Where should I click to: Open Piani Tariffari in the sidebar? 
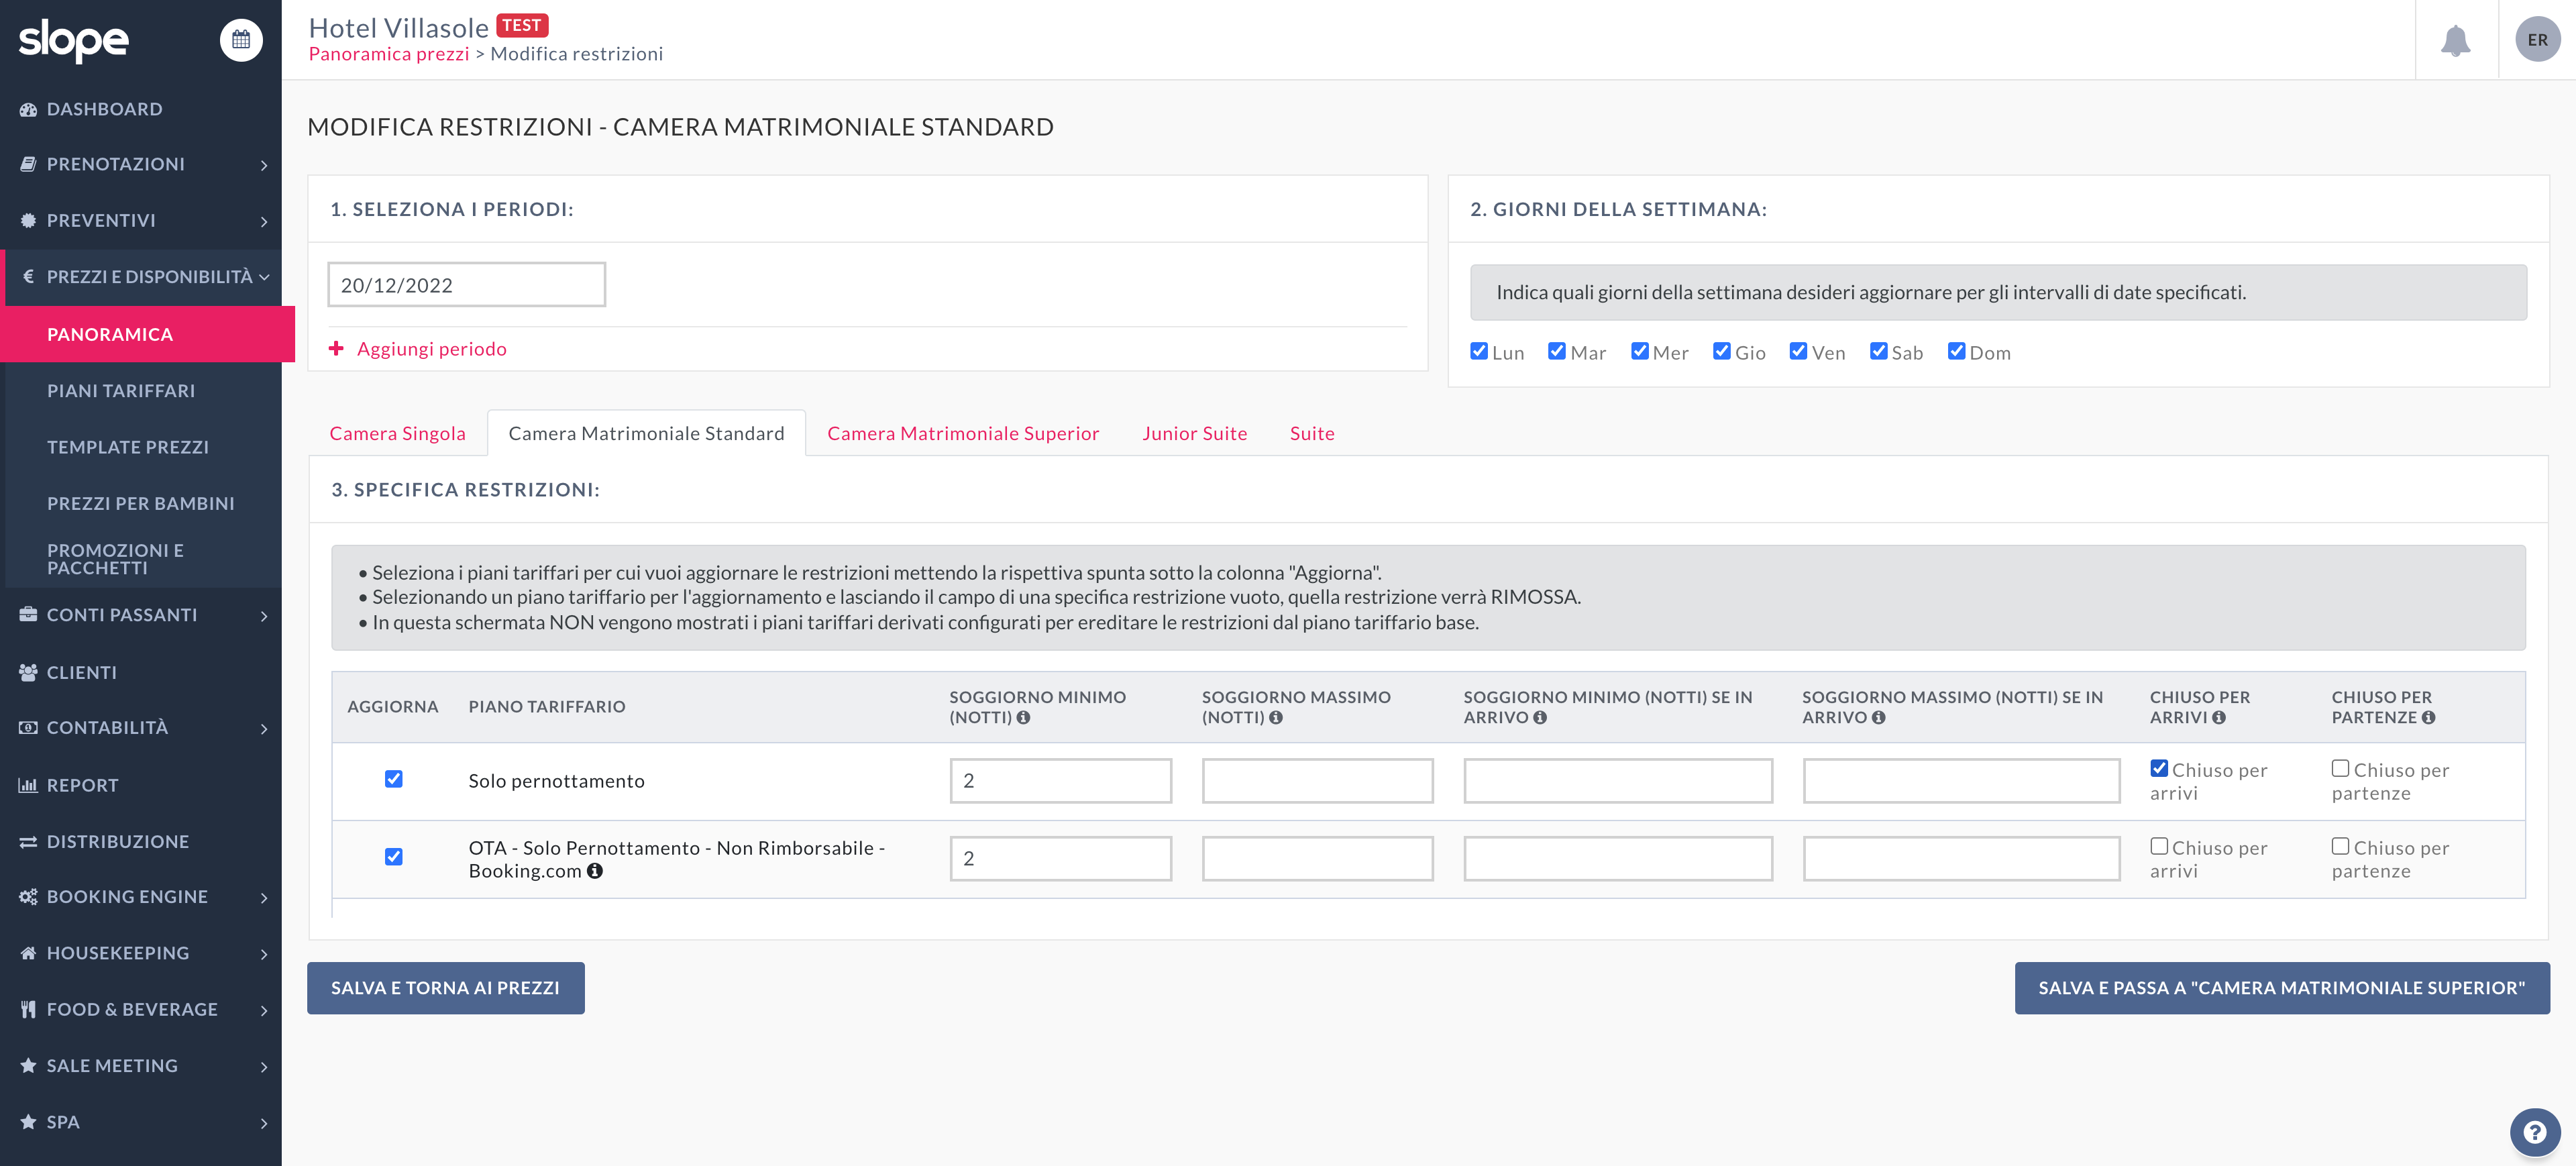tap(121, 391)
